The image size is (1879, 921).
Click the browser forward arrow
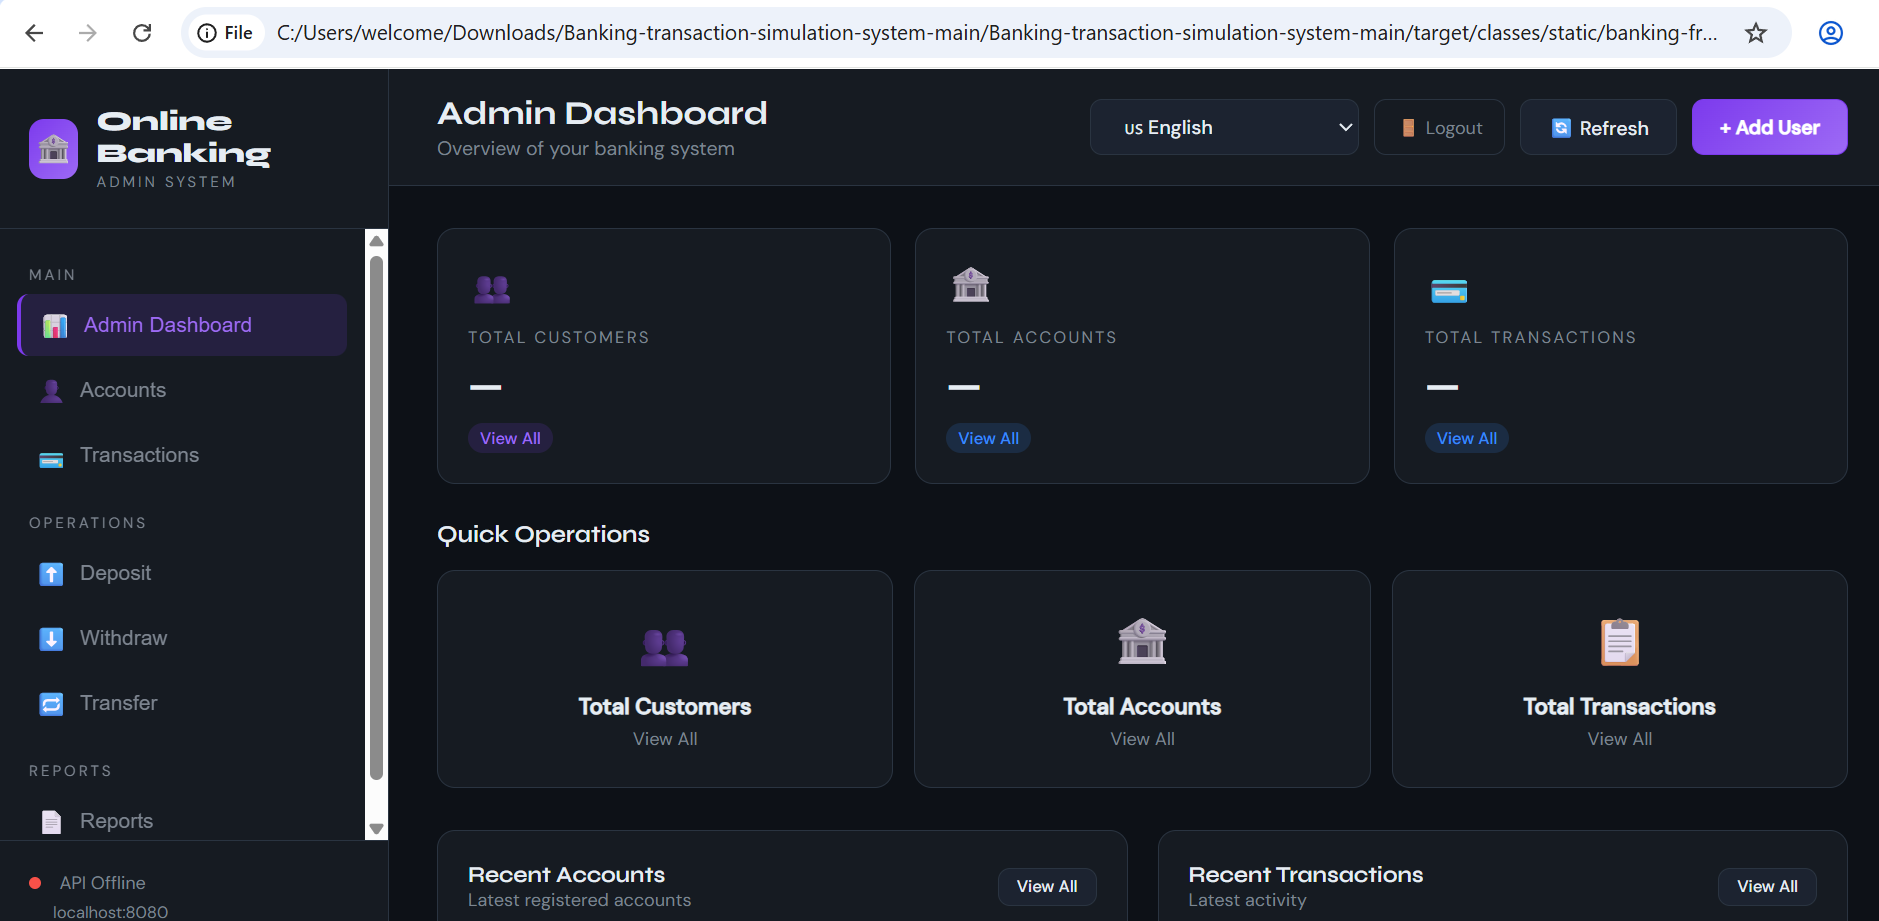88,33
